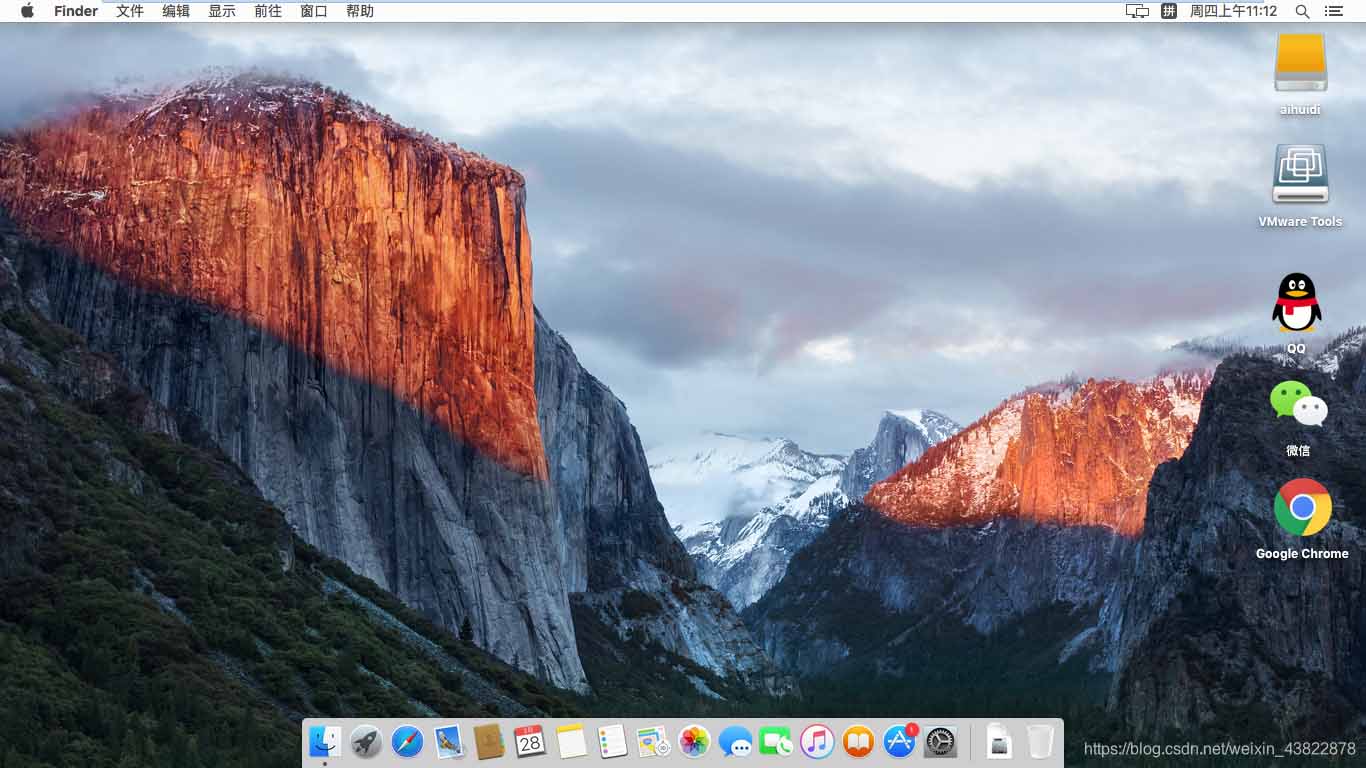Open the Mail app with the bird stamp icon

pos(448,742)
